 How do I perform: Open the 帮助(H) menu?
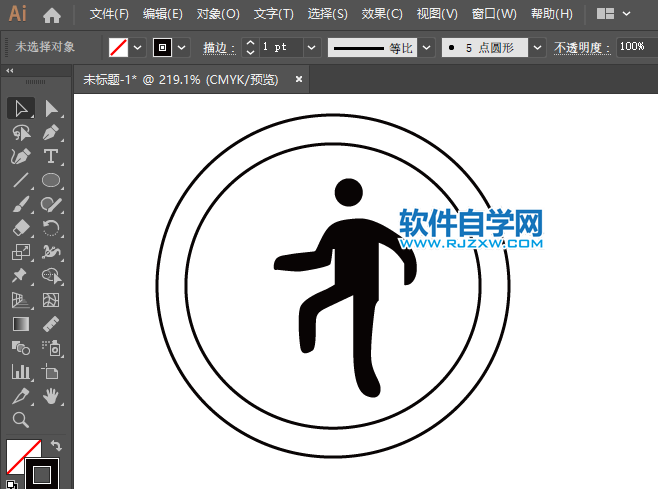tap(551, 14)
